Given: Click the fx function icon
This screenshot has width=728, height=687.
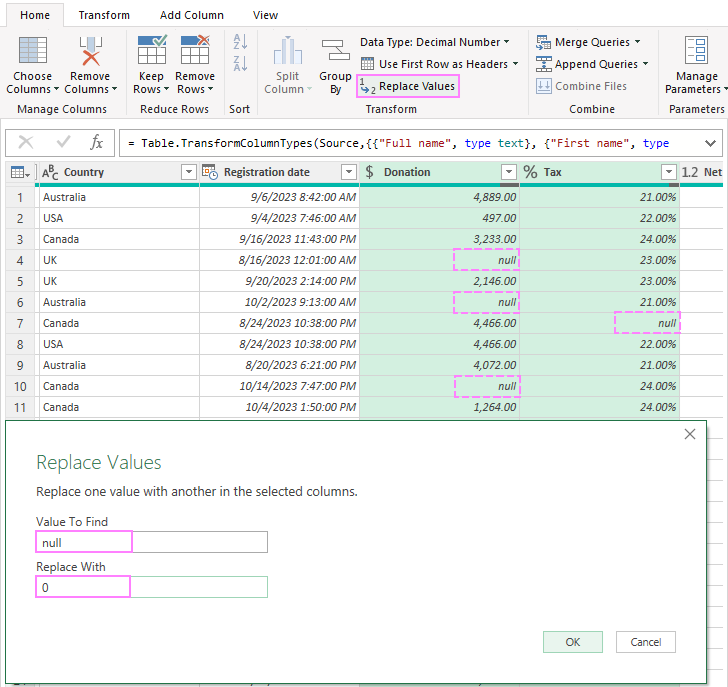Looking at the screenshot, I should tap(96, 143).
